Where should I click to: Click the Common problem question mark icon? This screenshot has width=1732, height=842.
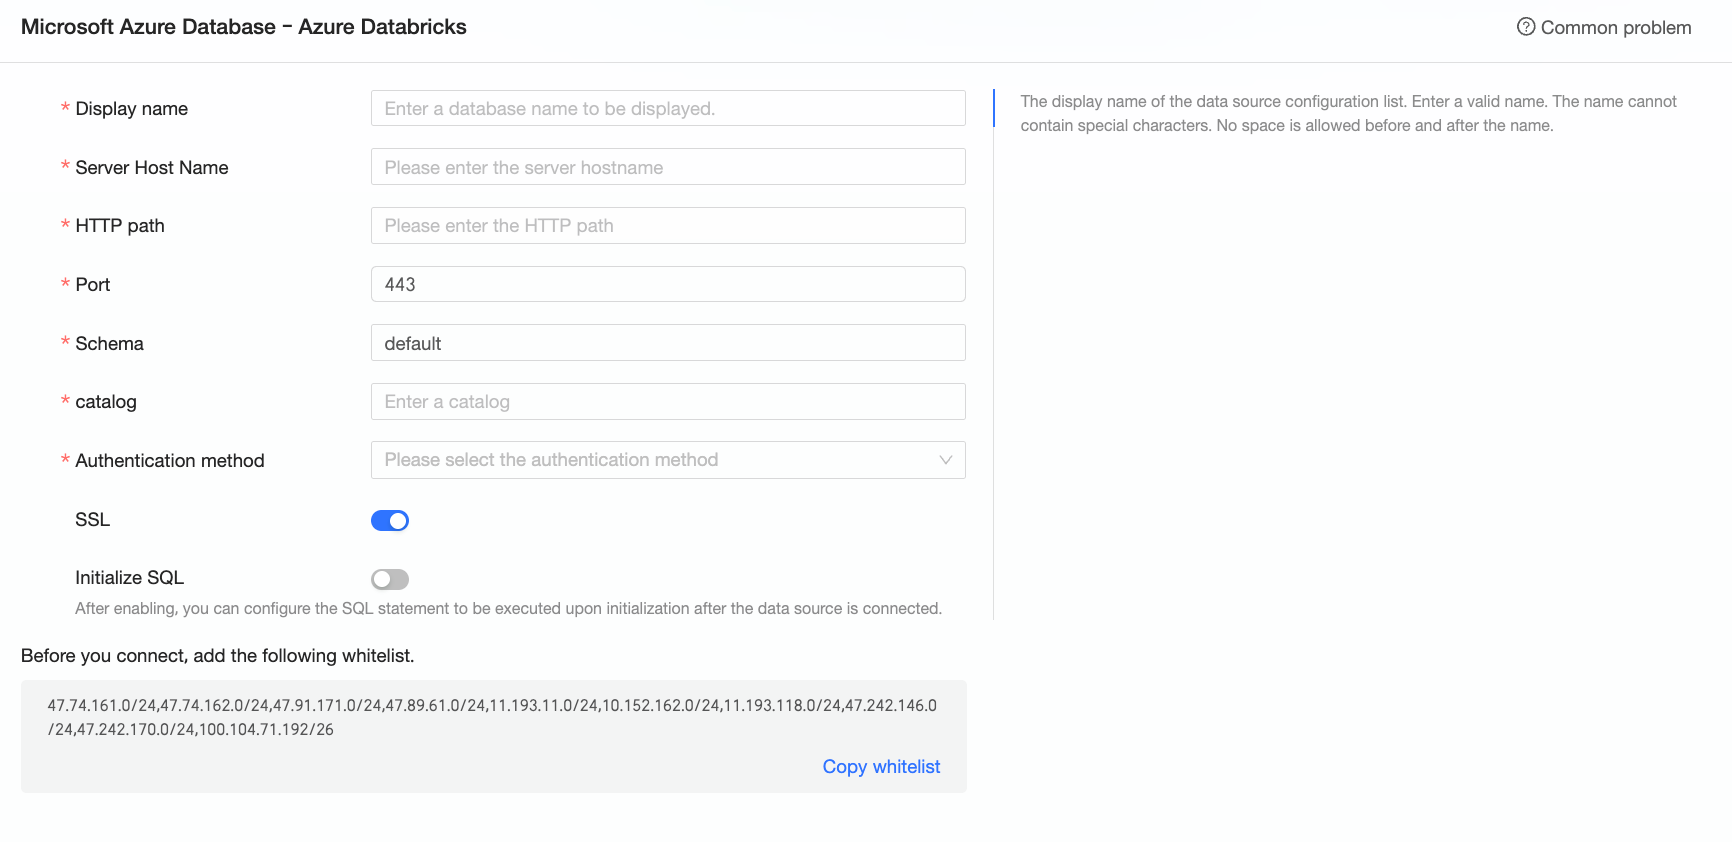tap(1525, 27)
